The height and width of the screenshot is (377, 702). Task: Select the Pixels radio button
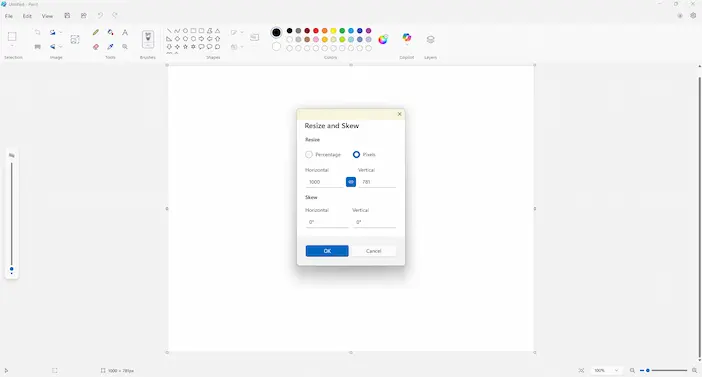356,154
